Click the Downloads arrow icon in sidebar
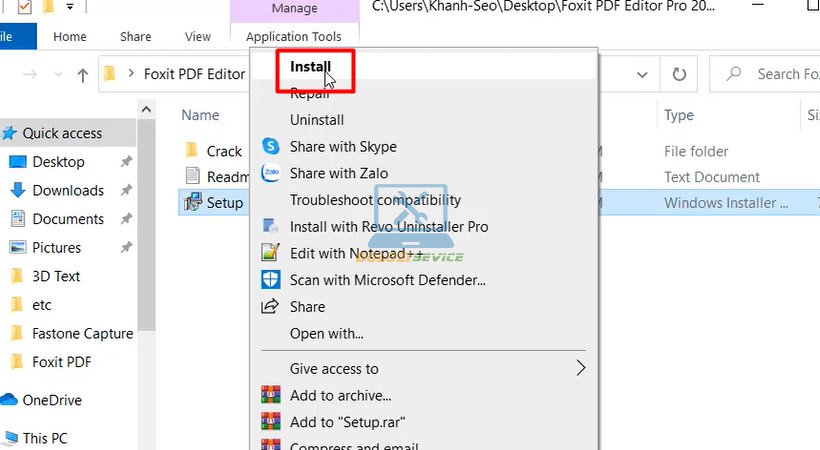Viewport: 820px width, 450px height. pyautogui.click(x=17, y=190)
